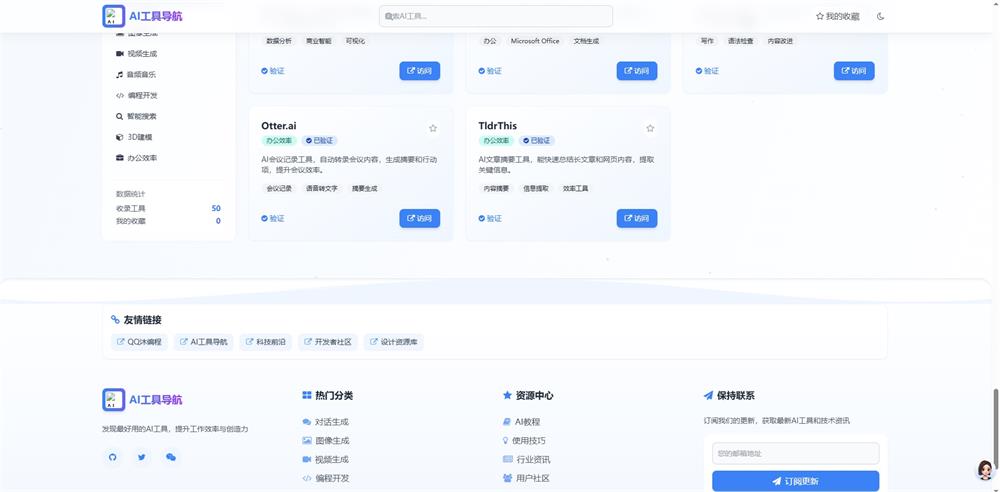Click 验证 on the 数据分析 card

(273, 71)
